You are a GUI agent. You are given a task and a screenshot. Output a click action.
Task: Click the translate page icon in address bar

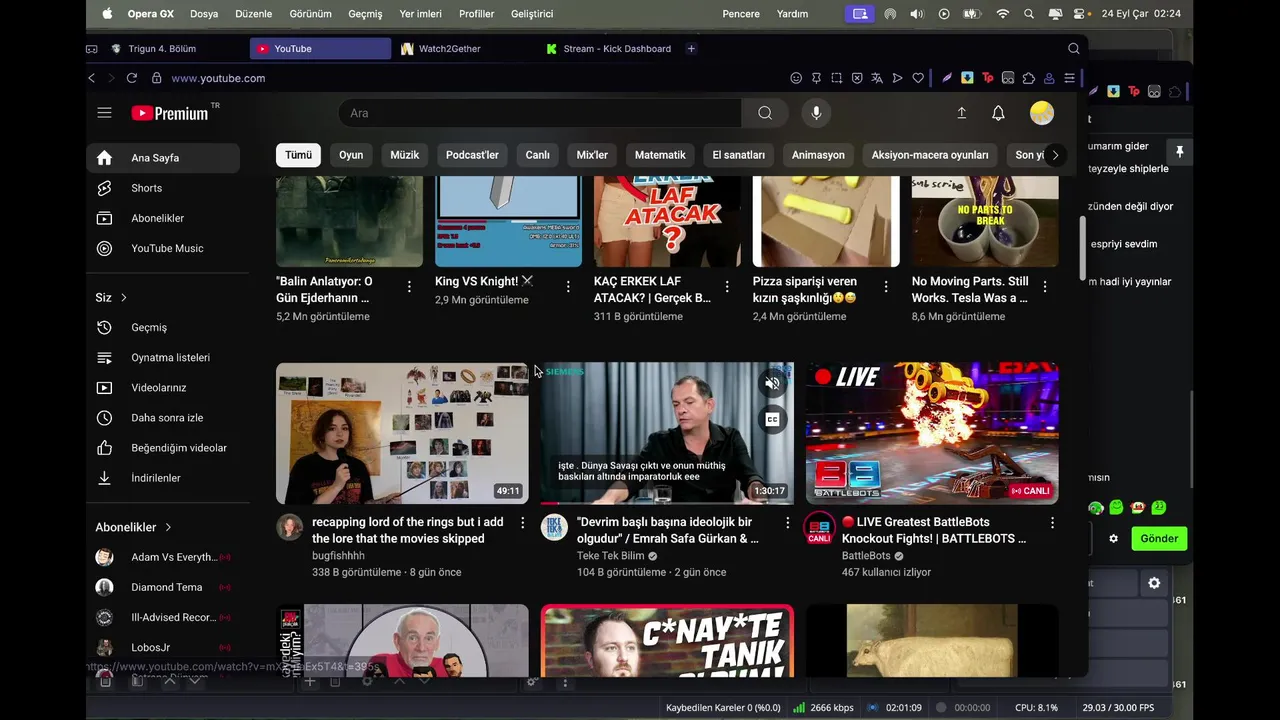[877, 78]
